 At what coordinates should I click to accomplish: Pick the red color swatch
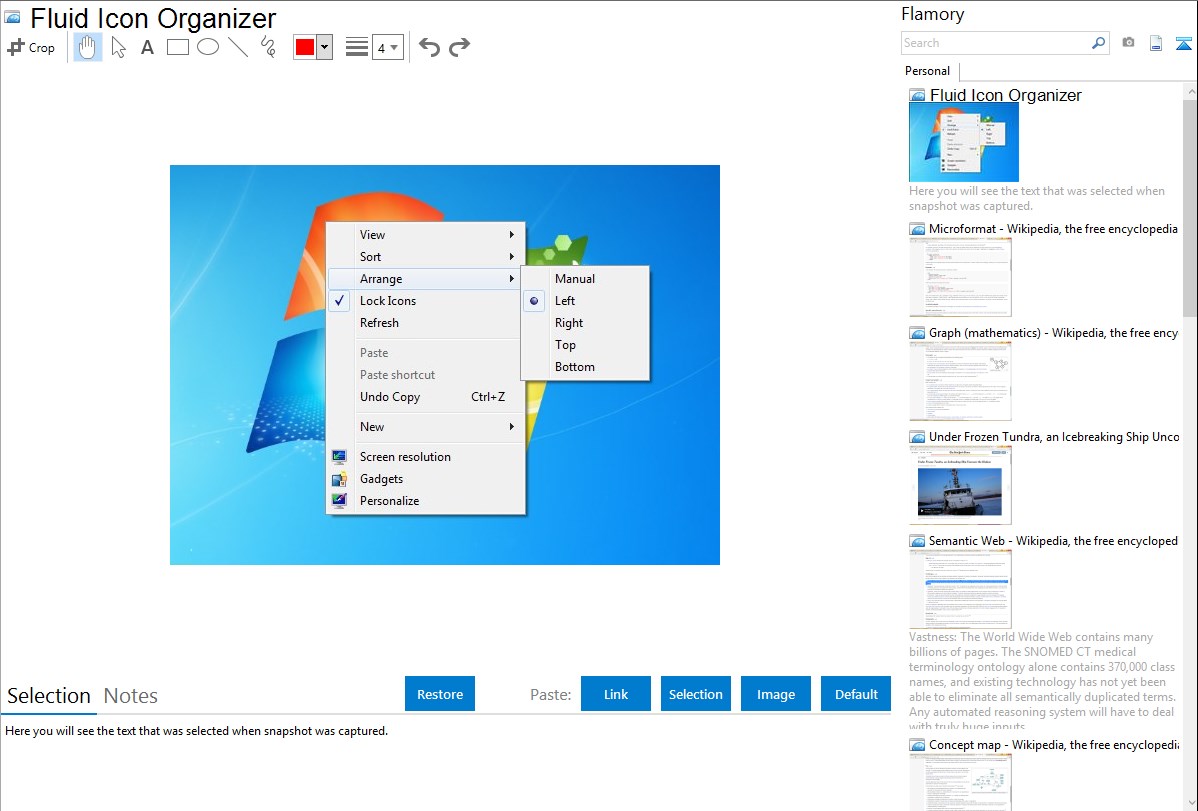click(307, 46)
